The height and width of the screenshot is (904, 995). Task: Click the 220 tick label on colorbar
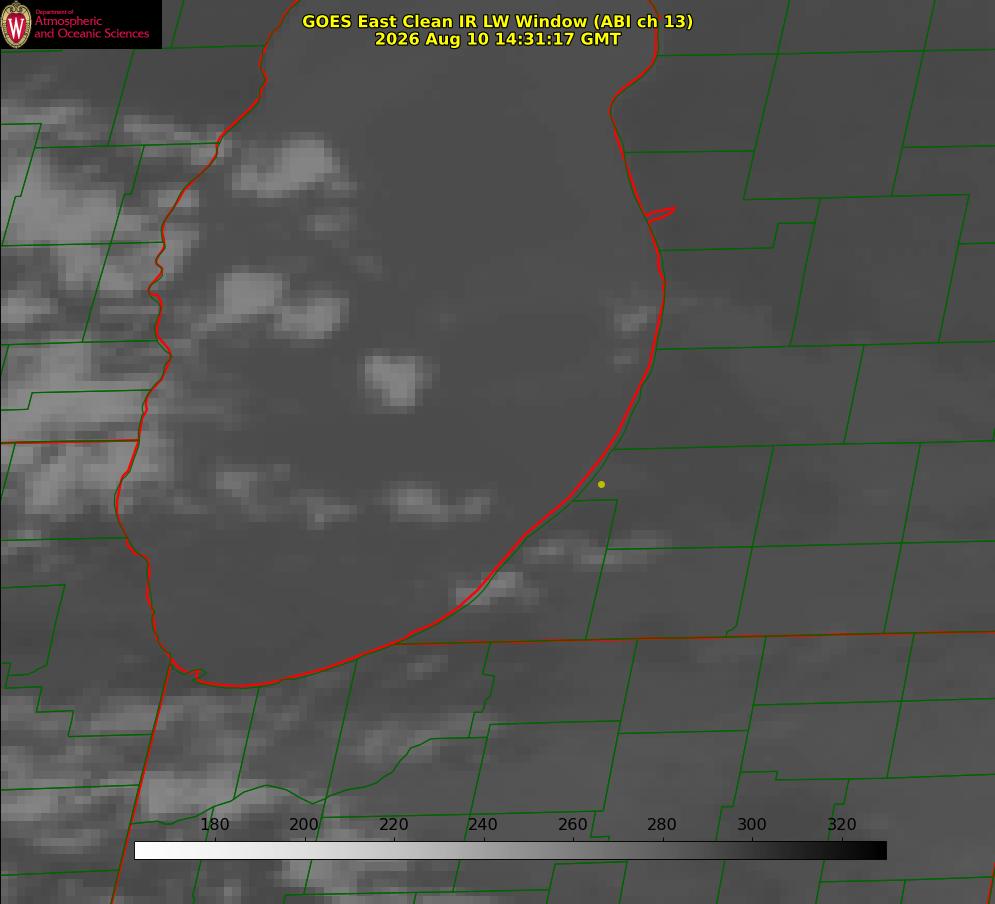click(x=393, y=824)
